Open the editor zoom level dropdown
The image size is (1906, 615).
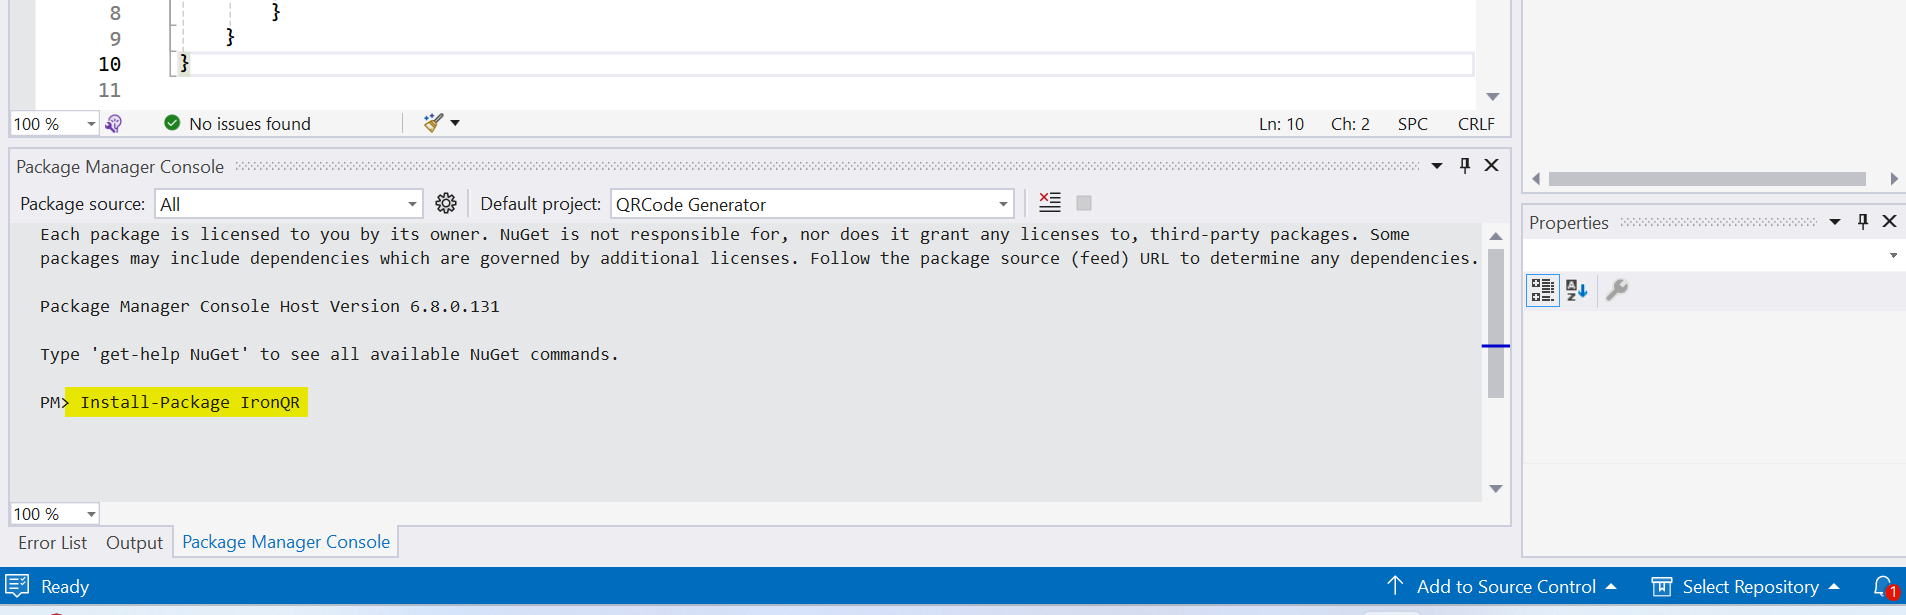[91, 124]
